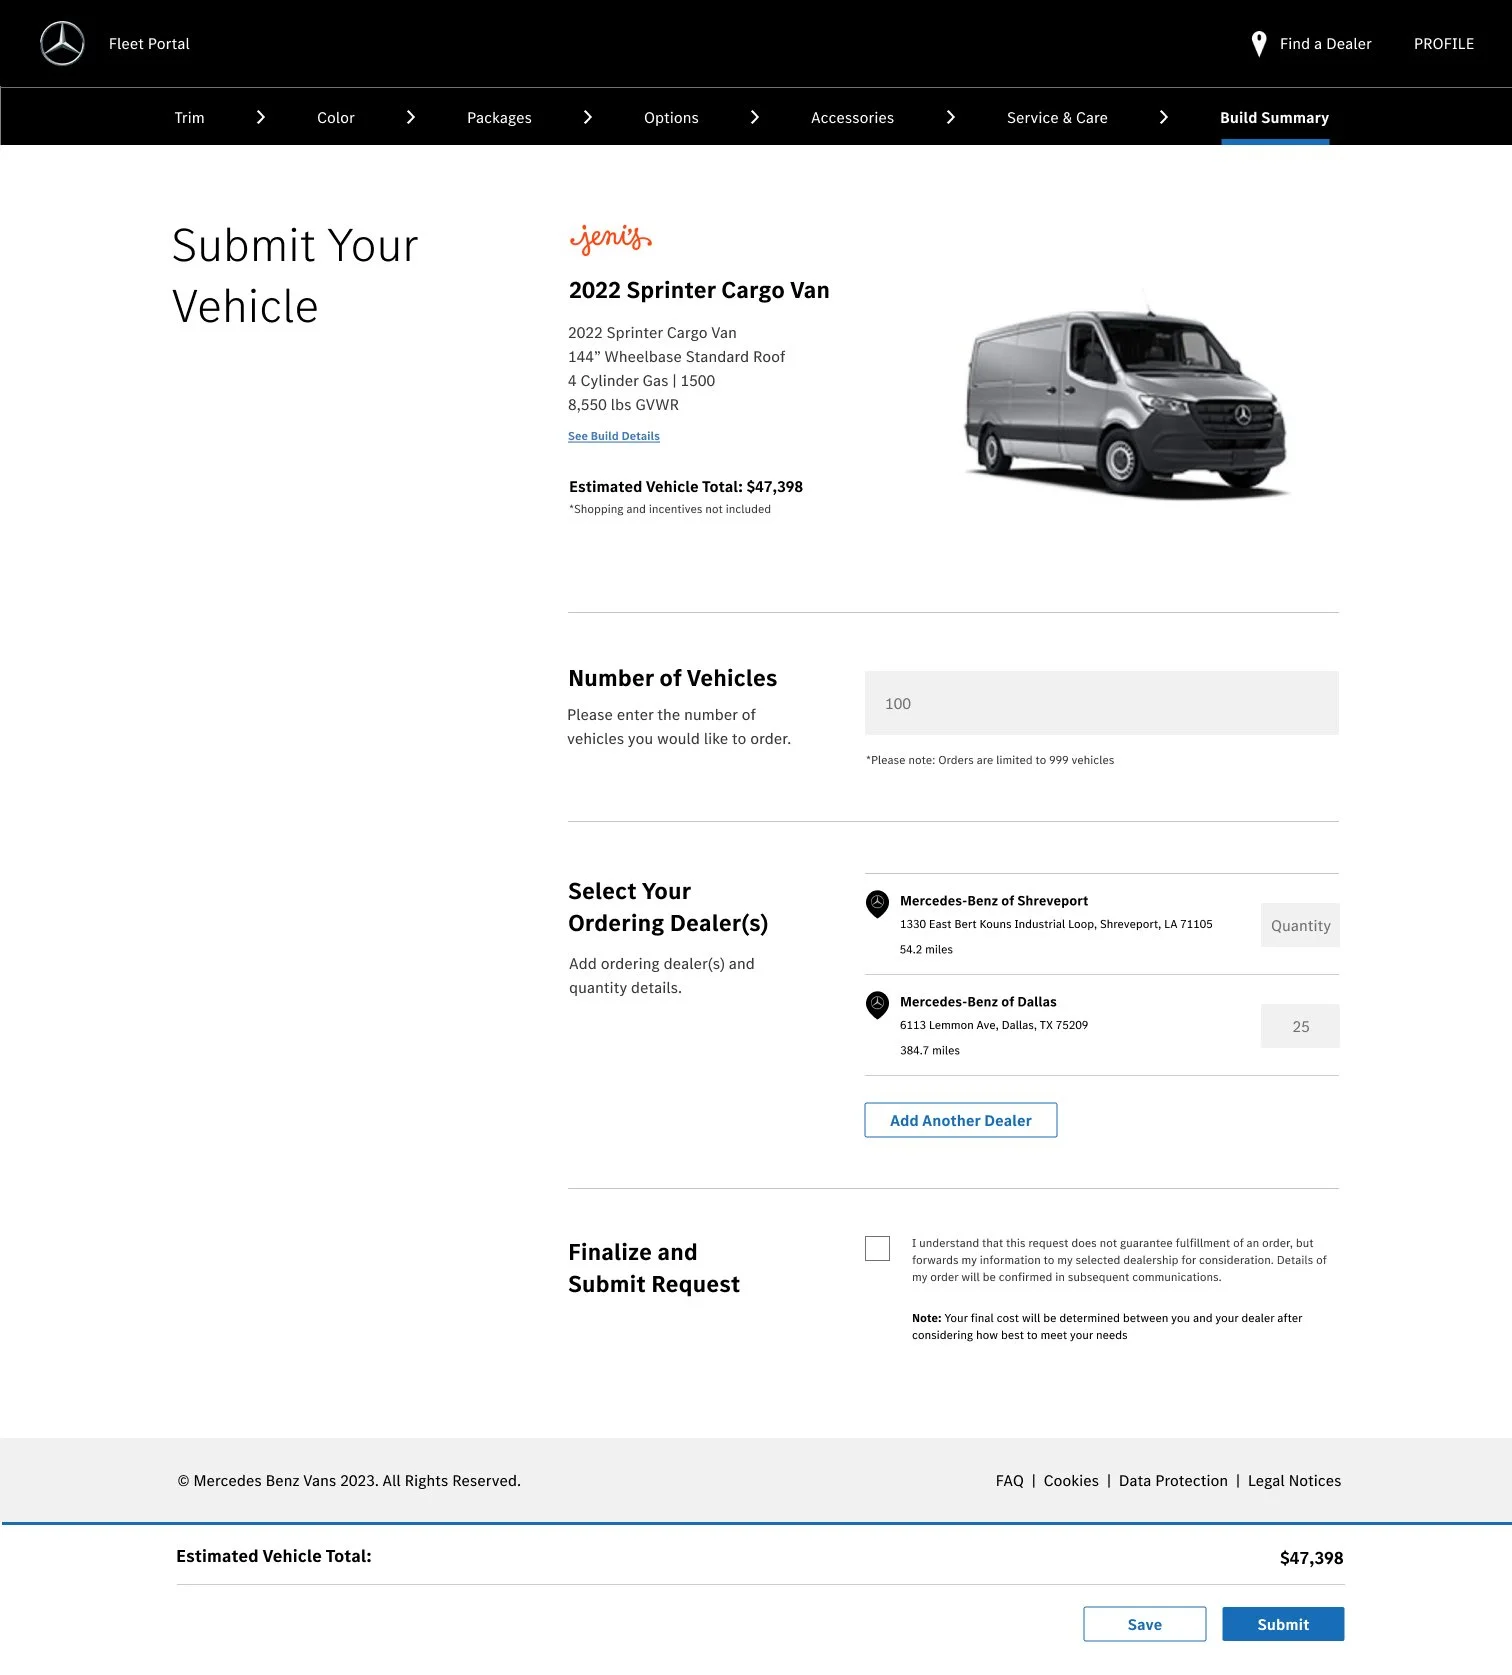Viewport: 1512px width, 1675px height.
Task: Click the Add Another Dealer button
Action: point(961,1120)
